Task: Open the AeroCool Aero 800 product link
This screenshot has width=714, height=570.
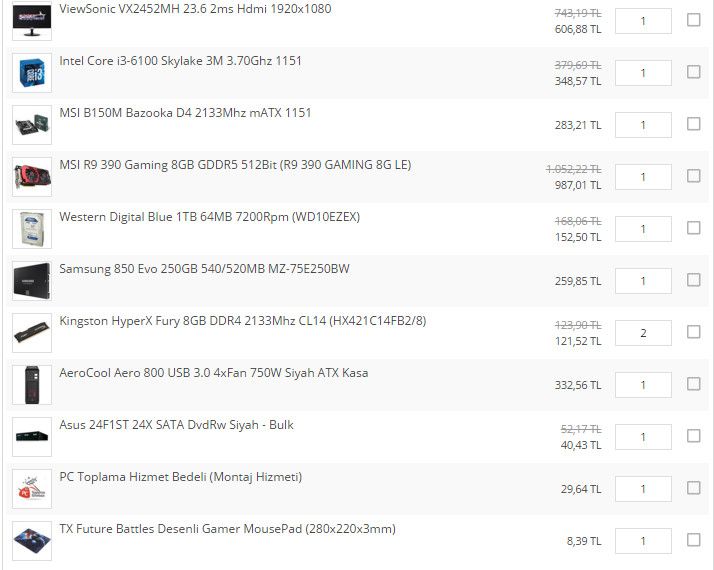Action: (x=213, y=373)
